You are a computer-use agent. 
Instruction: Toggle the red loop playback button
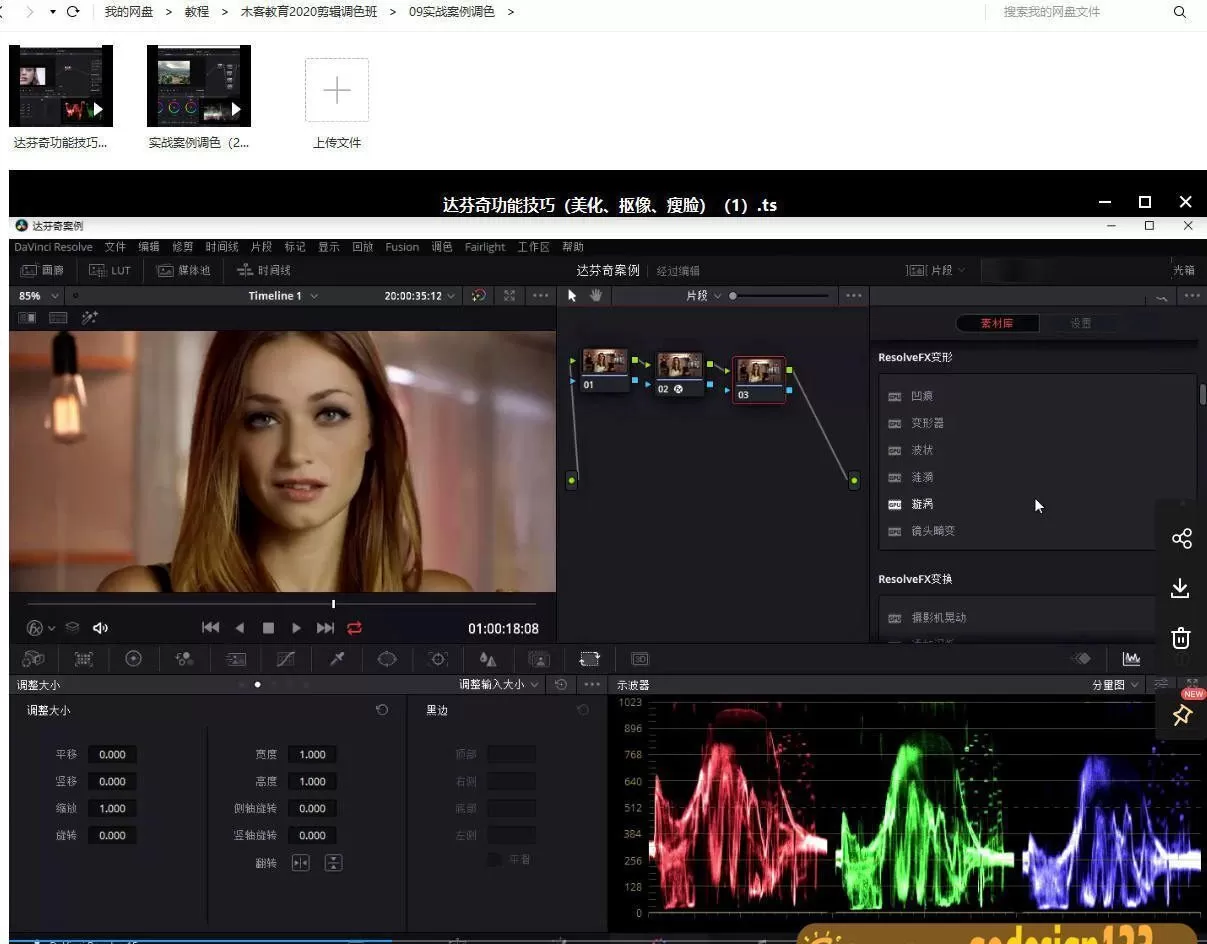pyautogui.click(x=354, y=628)
